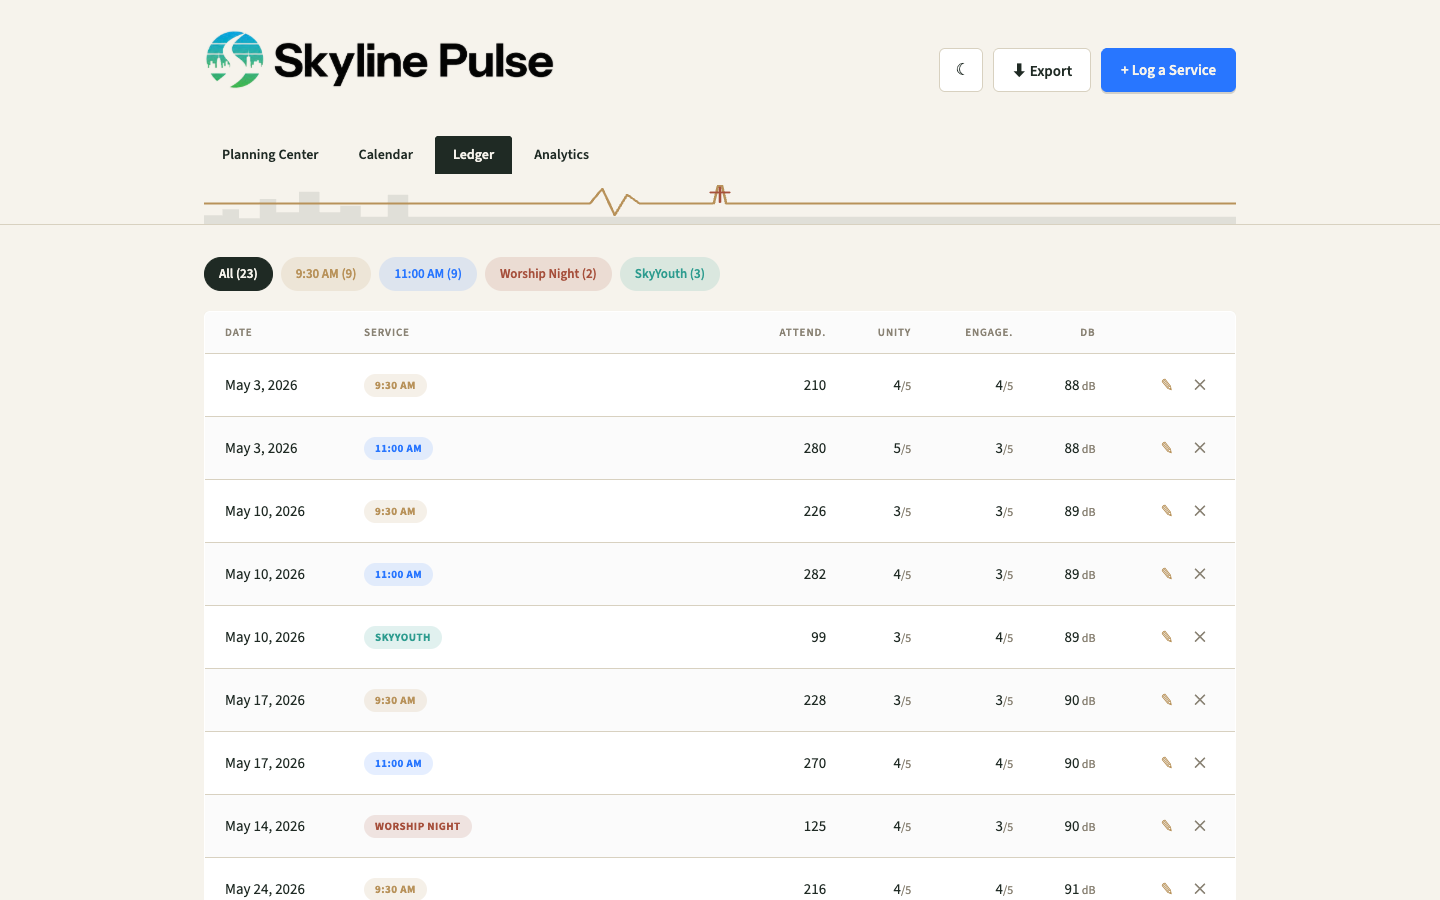Show only SkyYouth entries

(670, 274)
